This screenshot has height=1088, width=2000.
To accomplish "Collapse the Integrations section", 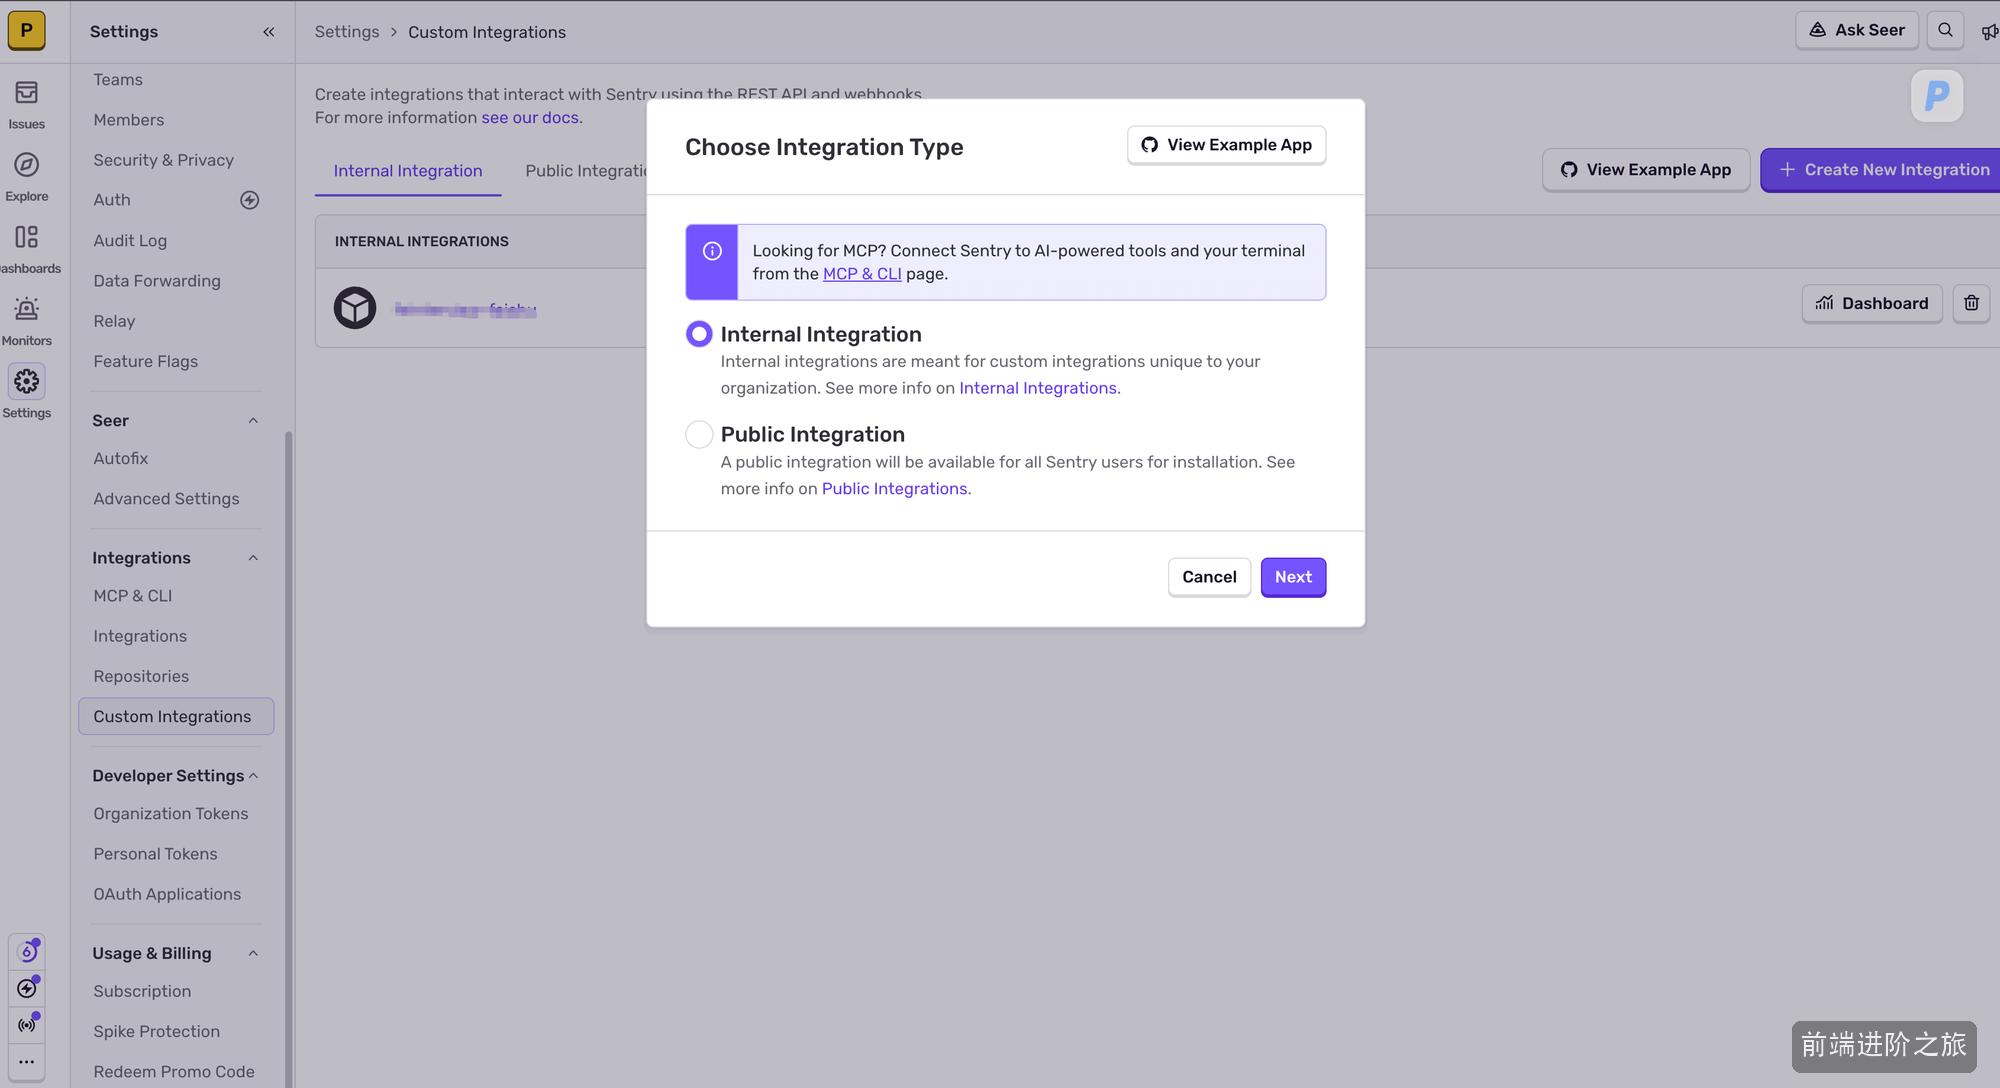I will [x=253, y=558].
